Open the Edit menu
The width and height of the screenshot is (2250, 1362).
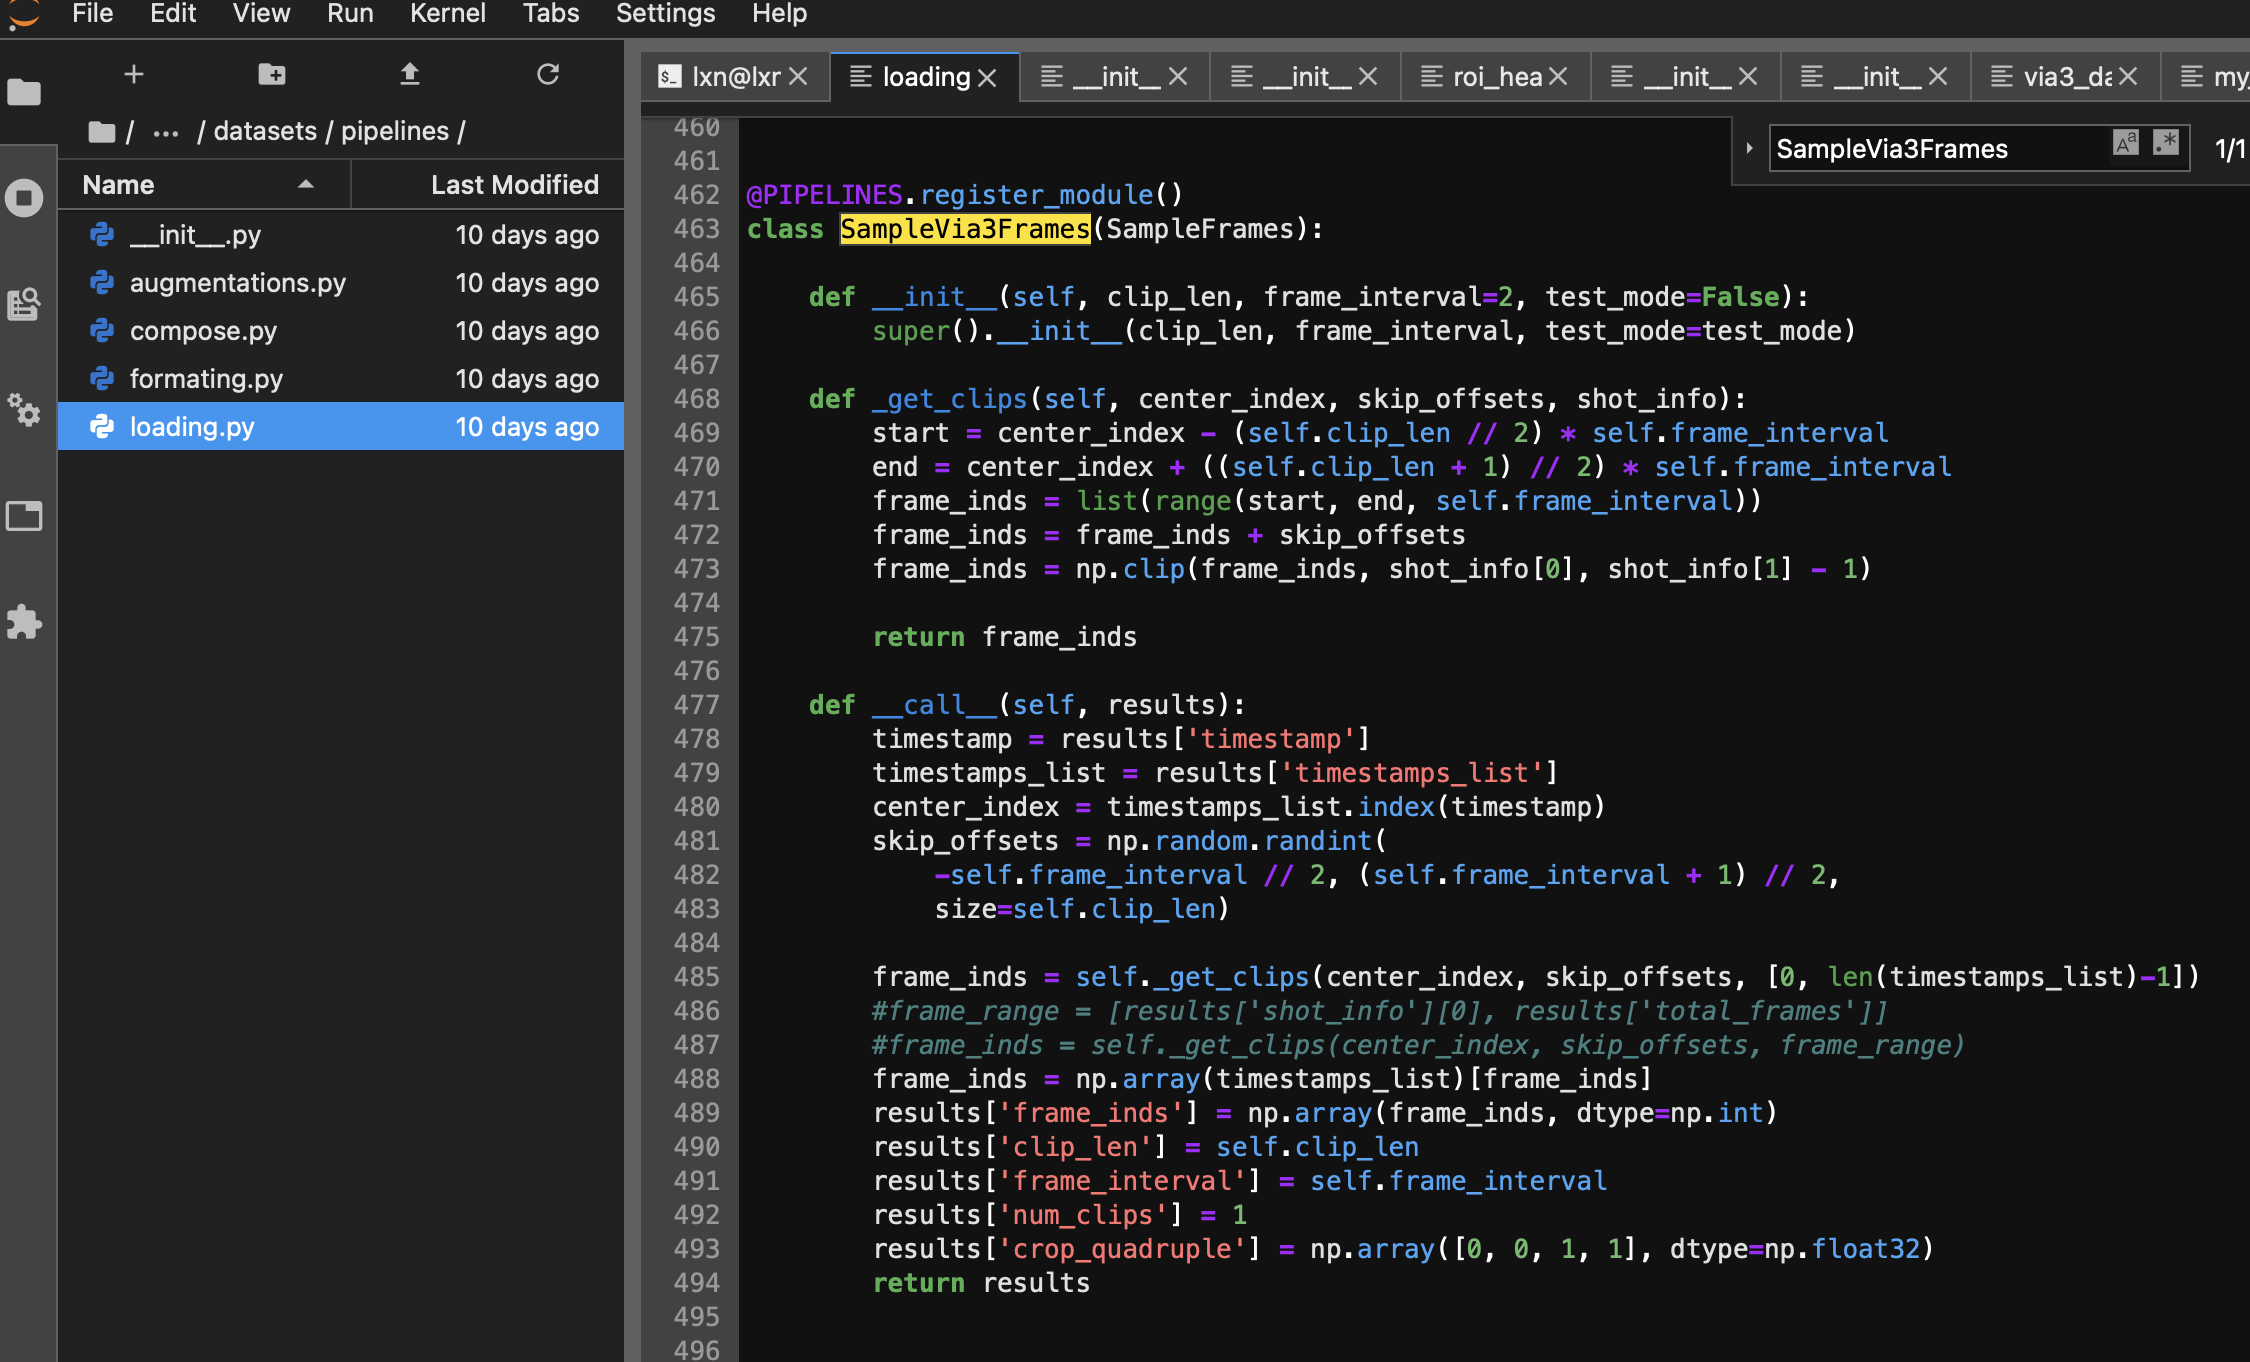point(173,14)
